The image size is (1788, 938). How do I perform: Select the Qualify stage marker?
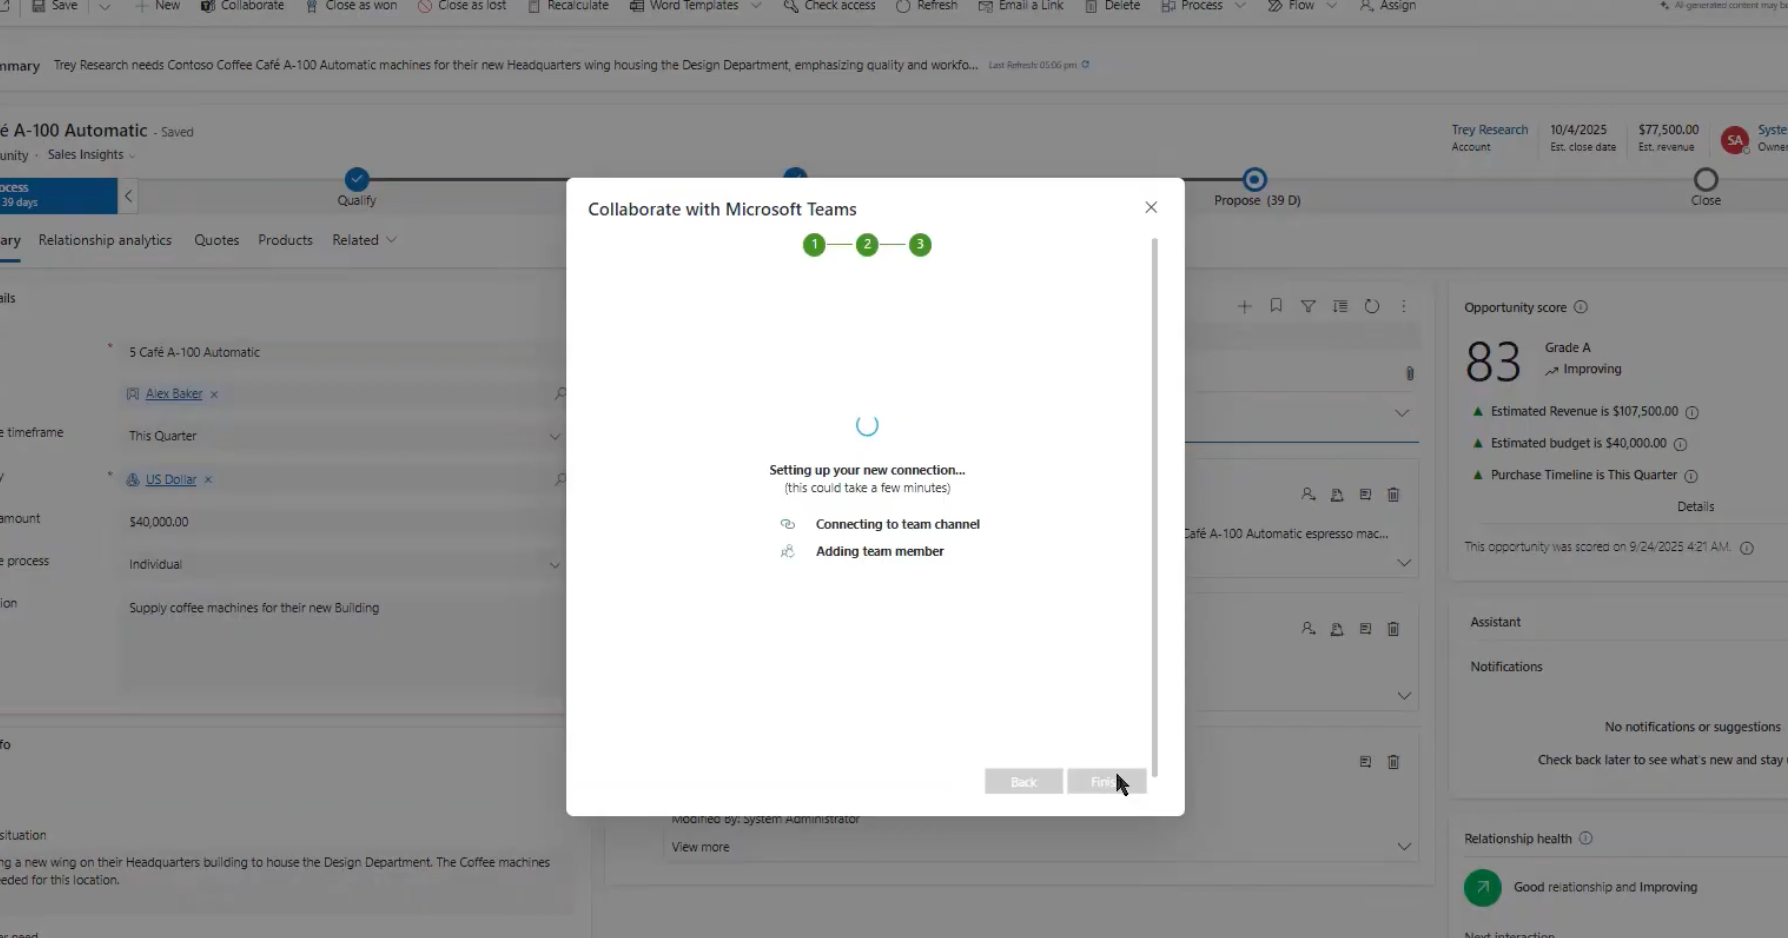pos(357,180)
